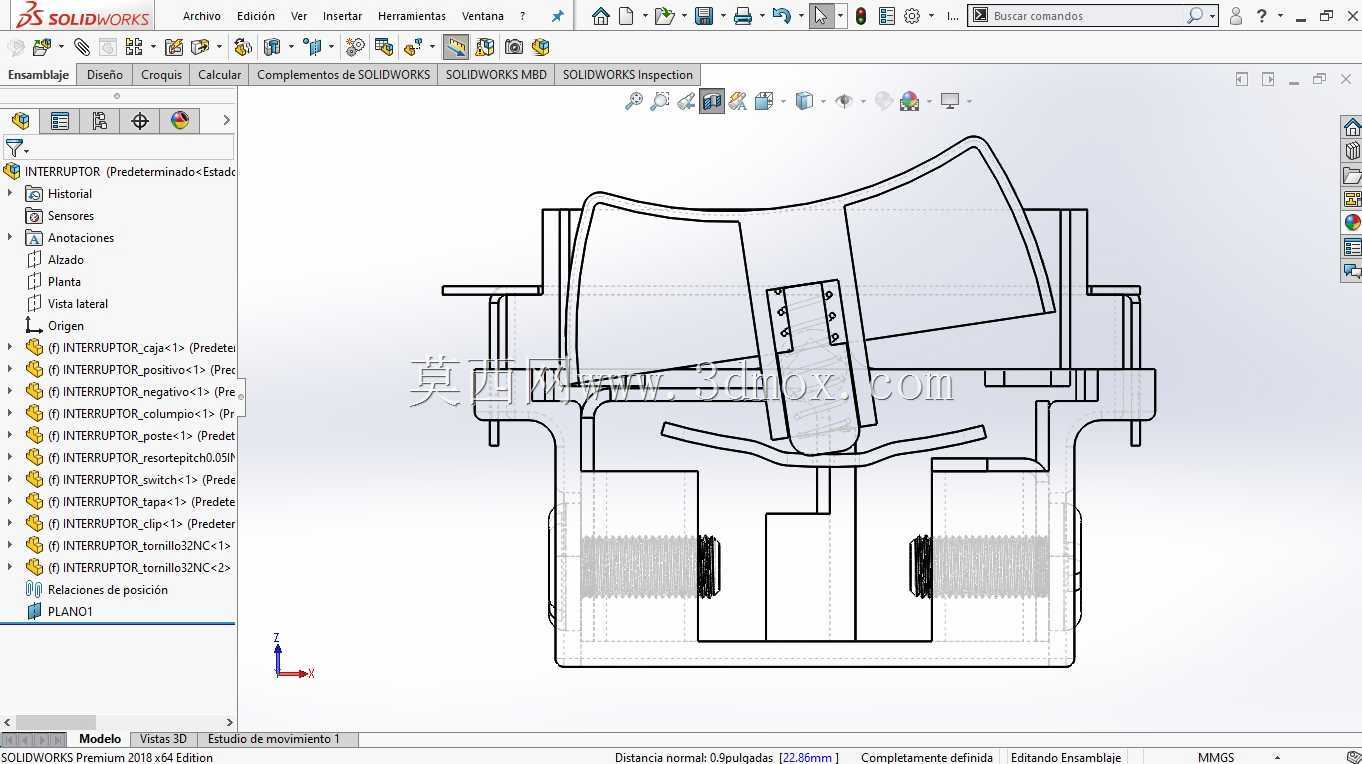Open Options gear icon
1362x764 pixels.
coord(912,16)
